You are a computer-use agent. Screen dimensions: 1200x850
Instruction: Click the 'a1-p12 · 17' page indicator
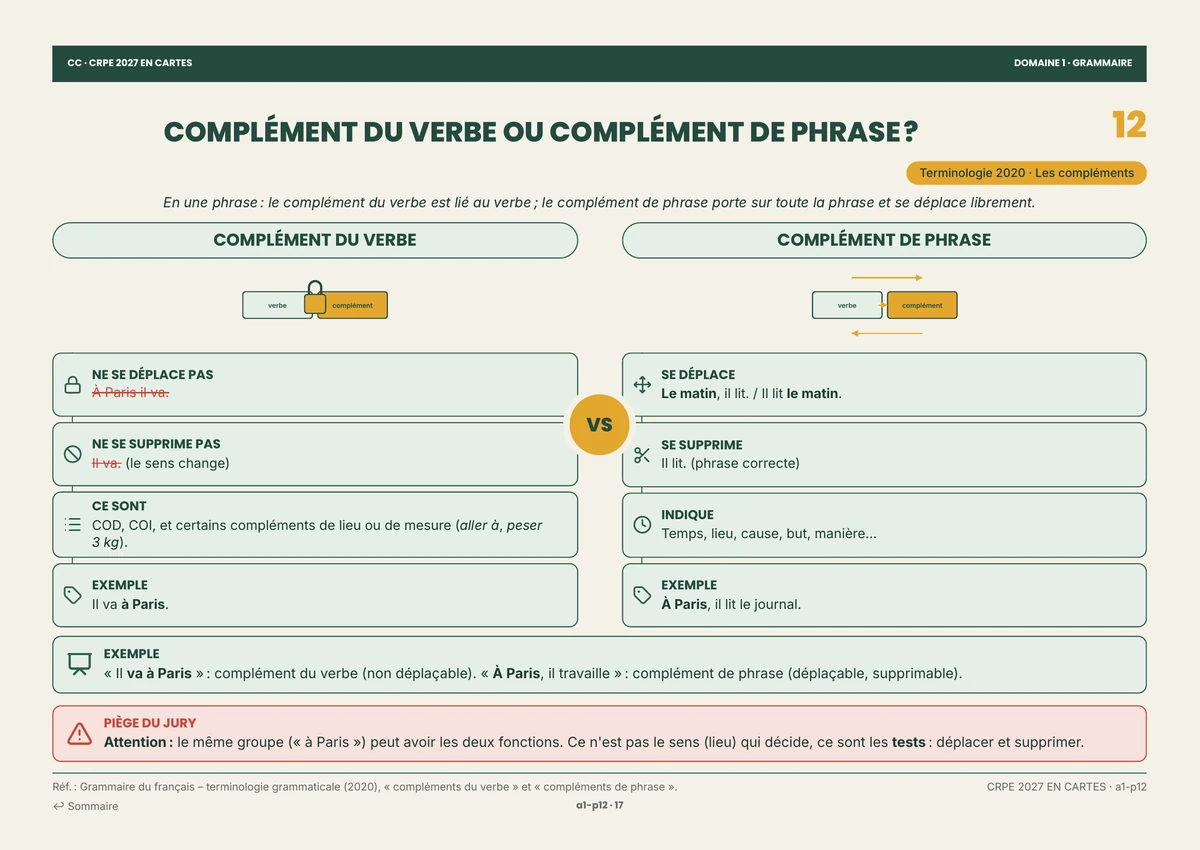pos(599,805)
